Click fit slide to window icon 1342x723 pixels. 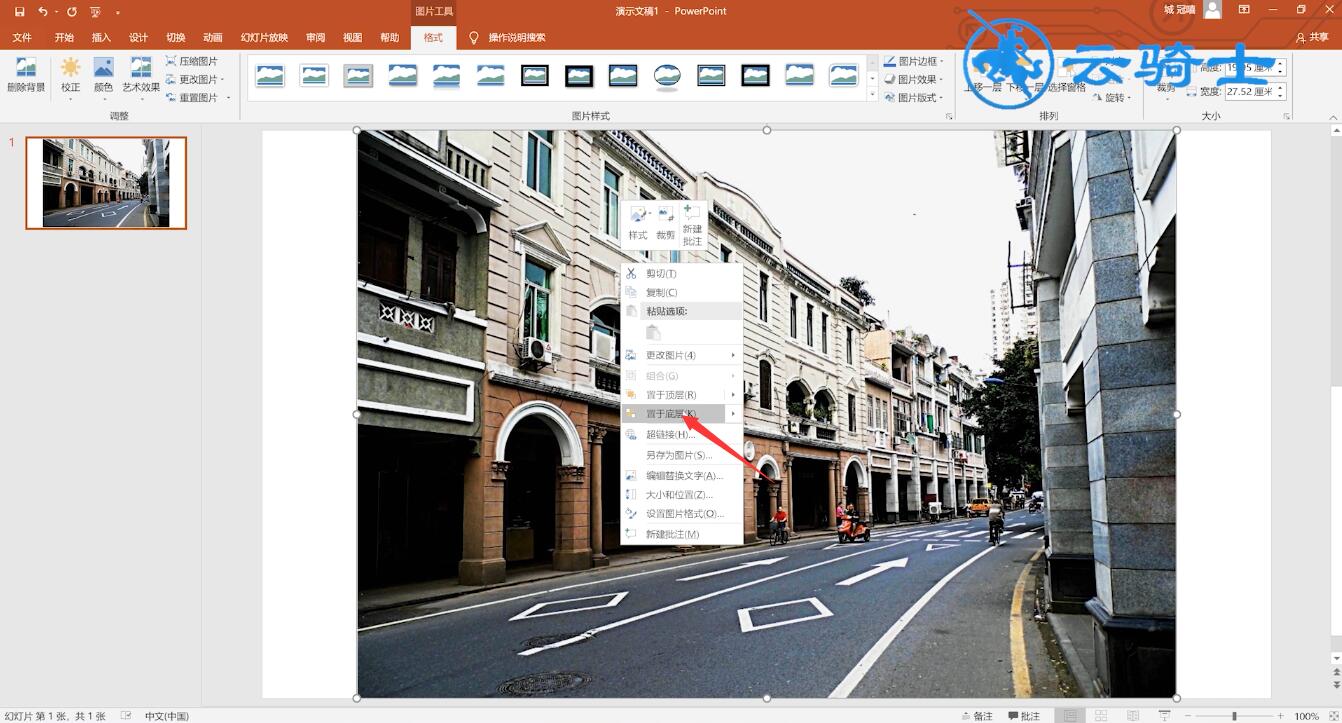point(1333,716)
